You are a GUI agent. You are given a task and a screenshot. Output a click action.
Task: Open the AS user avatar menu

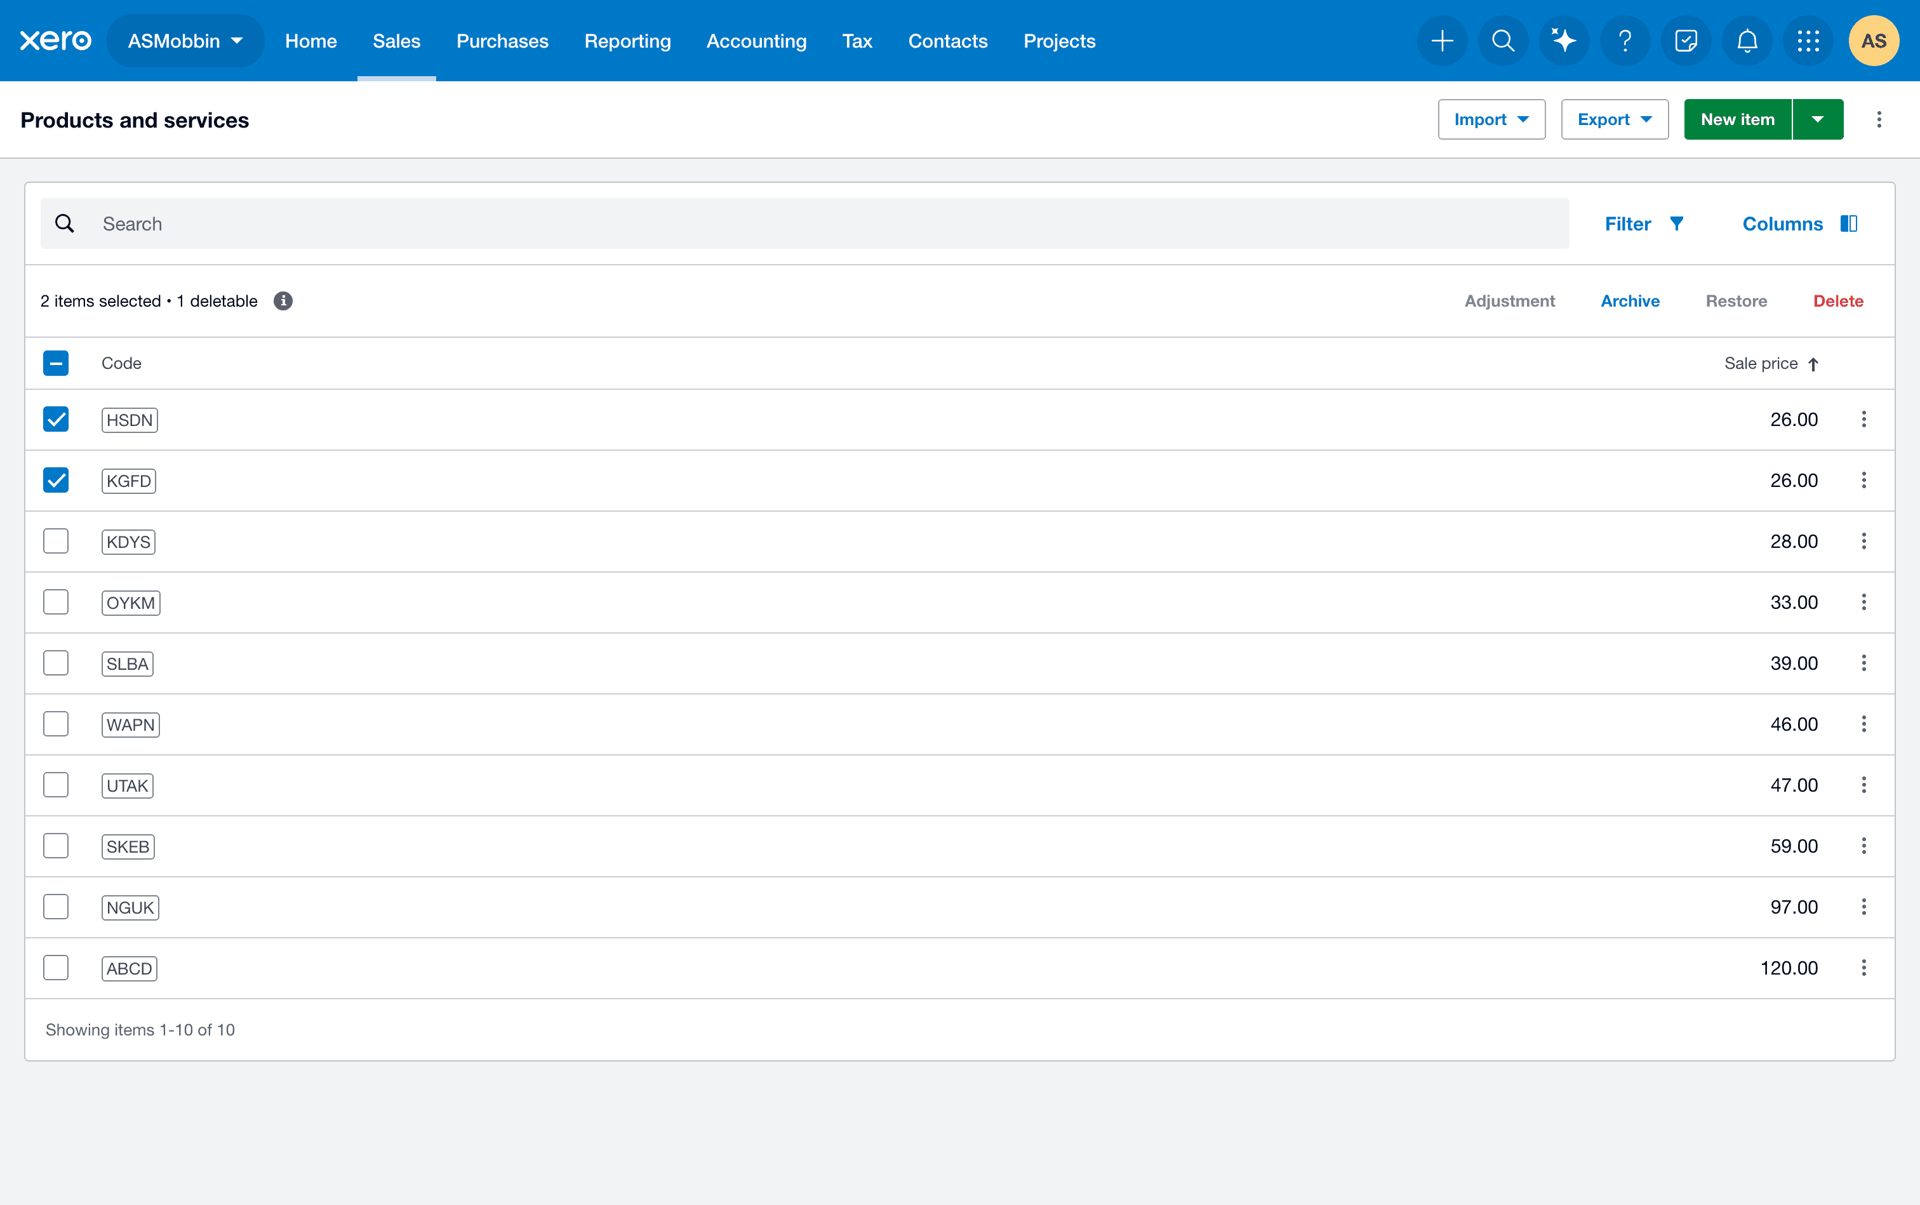pos(1874,41)
